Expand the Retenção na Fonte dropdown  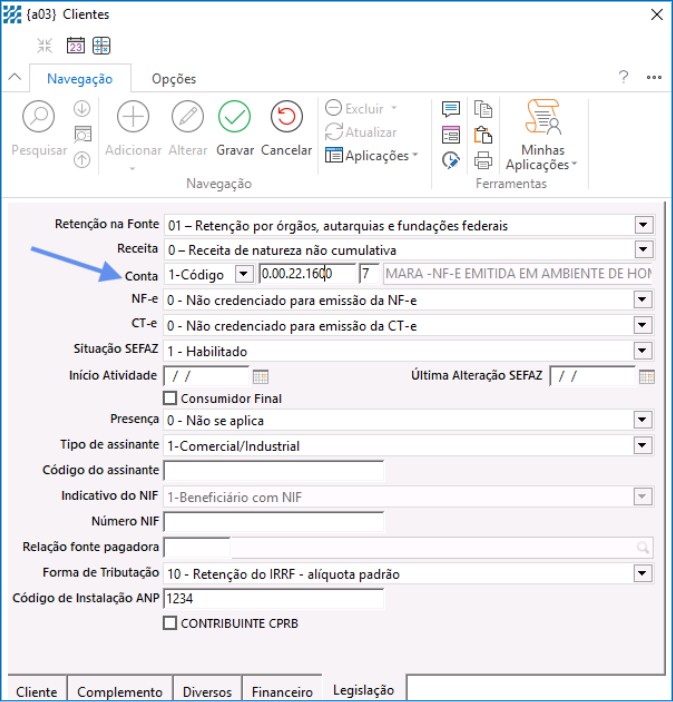[643, 226]
